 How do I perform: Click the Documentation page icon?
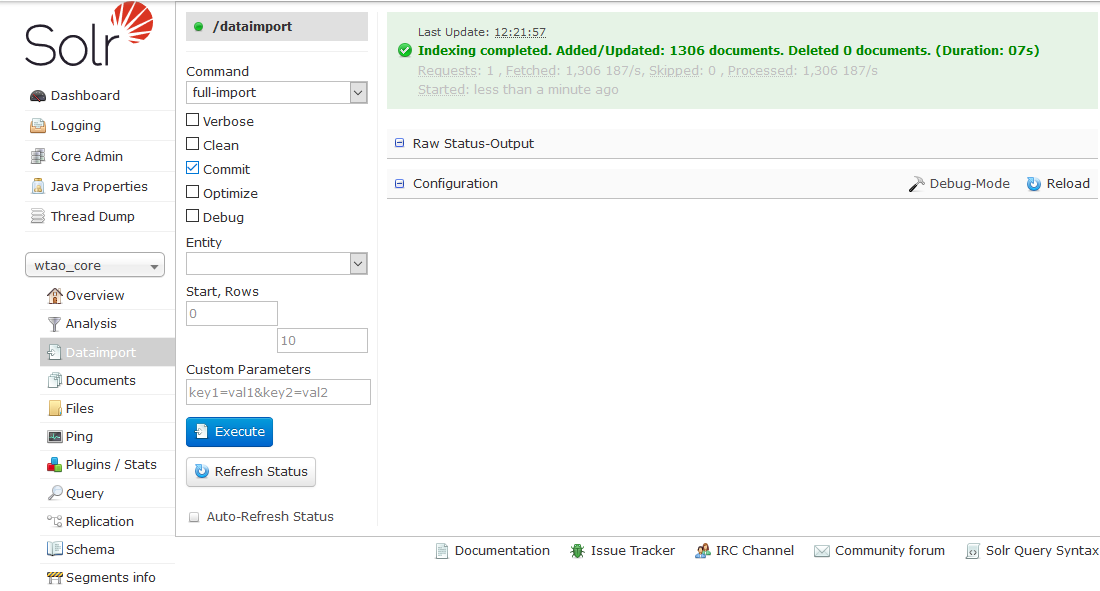[441, 551]
